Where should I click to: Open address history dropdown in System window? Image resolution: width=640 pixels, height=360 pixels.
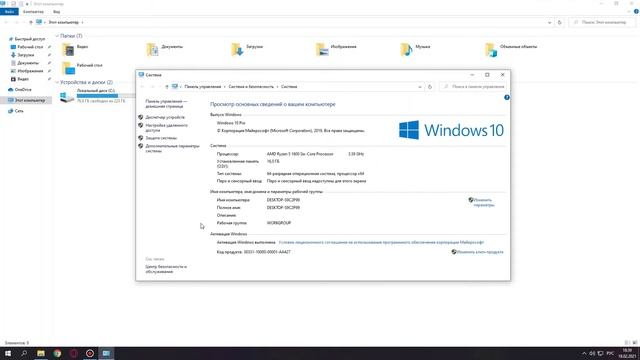click(x=420, y=87)
